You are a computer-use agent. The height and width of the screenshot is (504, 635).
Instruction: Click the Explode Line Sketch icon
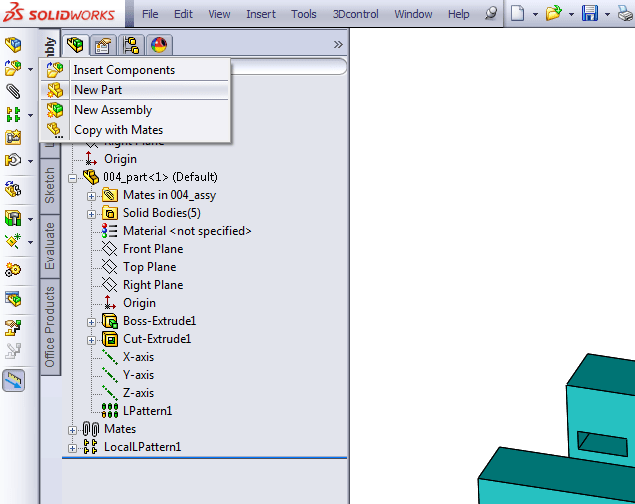tap(13, 351)
